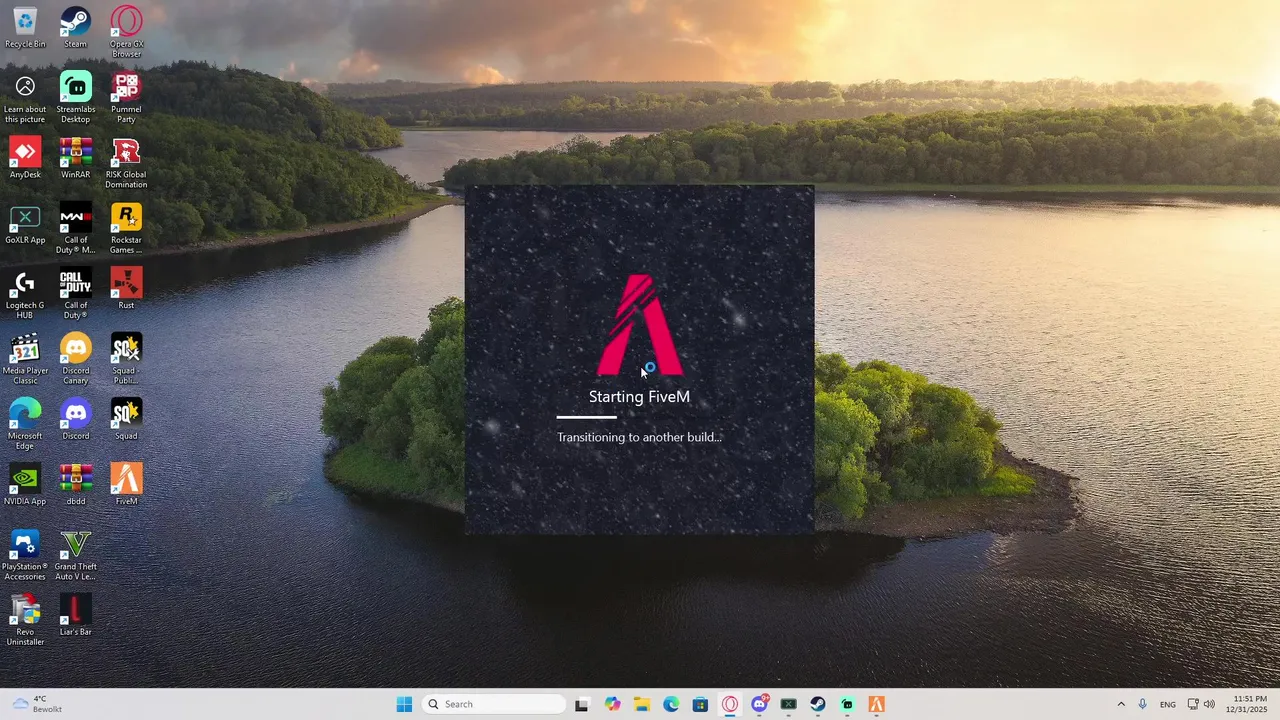Switch to Discord in the taskbar

(759, 704)
